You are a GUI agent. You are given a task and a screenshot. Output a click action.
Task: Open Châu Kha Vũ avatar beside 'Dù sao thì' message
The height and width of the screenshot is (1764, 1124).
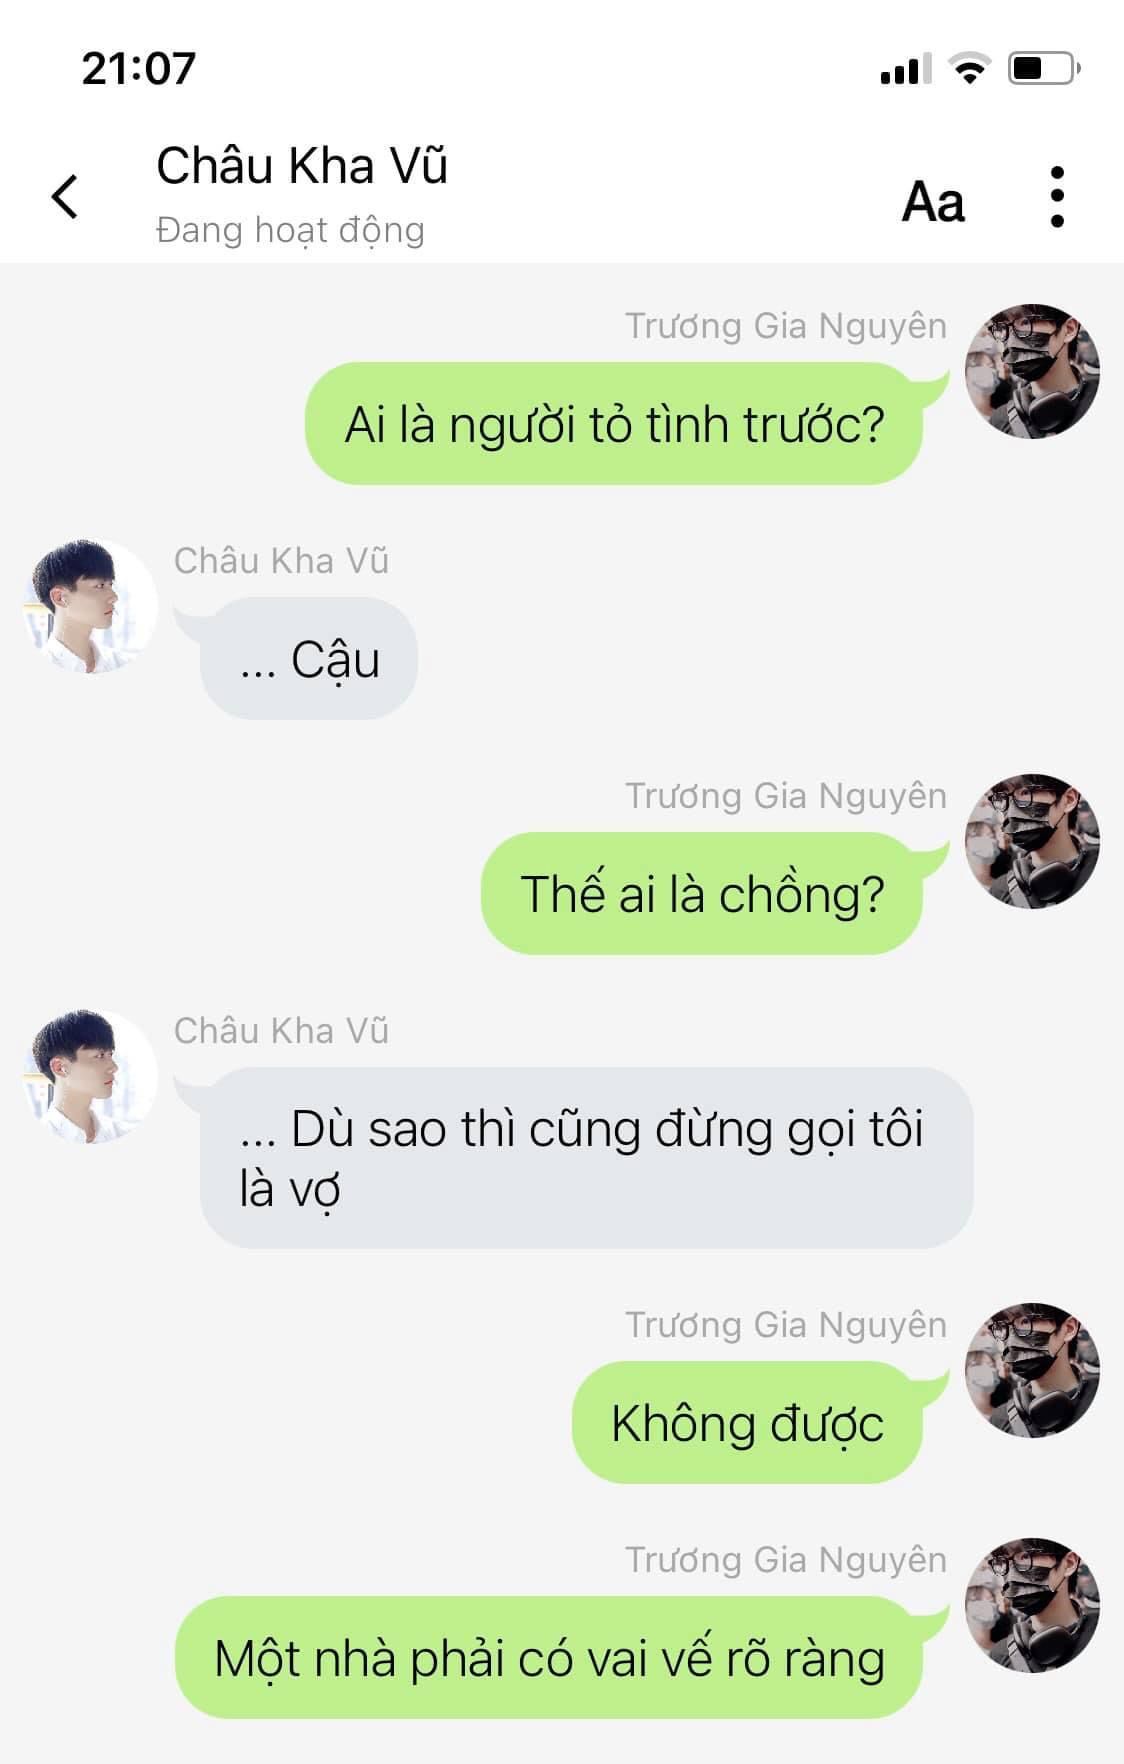pos(90,1076)
